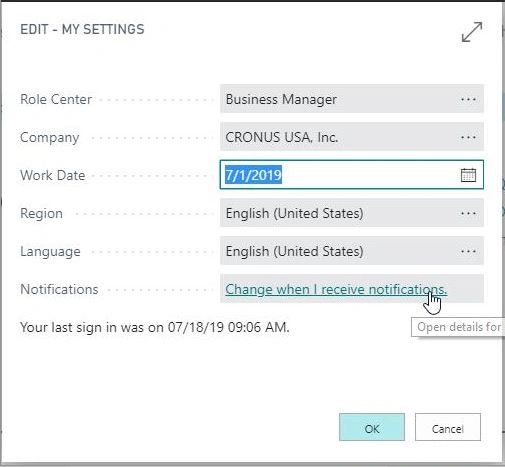Select the CRONUS USA, Inc. company field

pyautogui.click(x=352, y=137)
